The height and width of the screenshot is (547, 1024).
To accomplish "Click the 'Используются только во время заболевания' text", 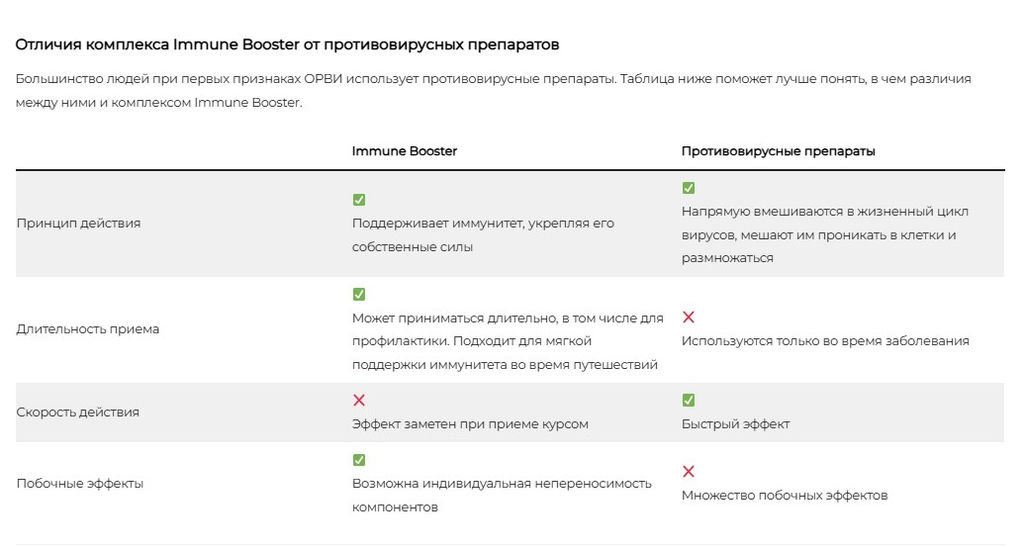I will click(825, 341).
